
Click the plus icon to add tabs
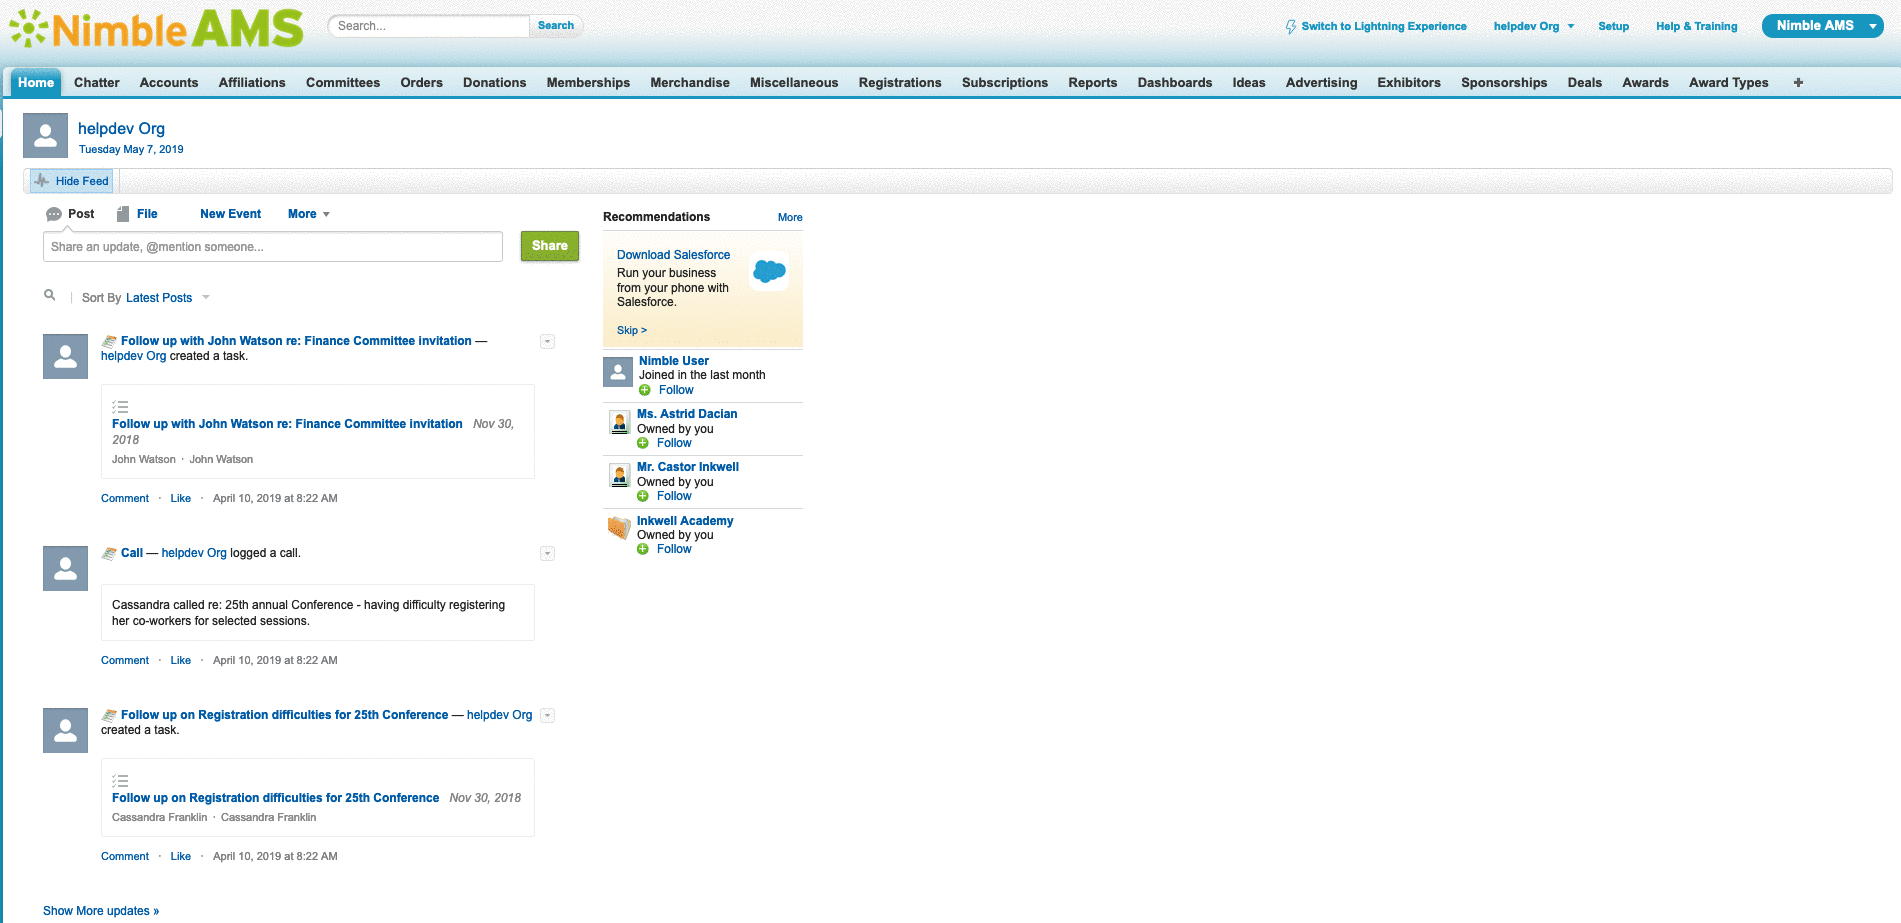[1798, 83]
